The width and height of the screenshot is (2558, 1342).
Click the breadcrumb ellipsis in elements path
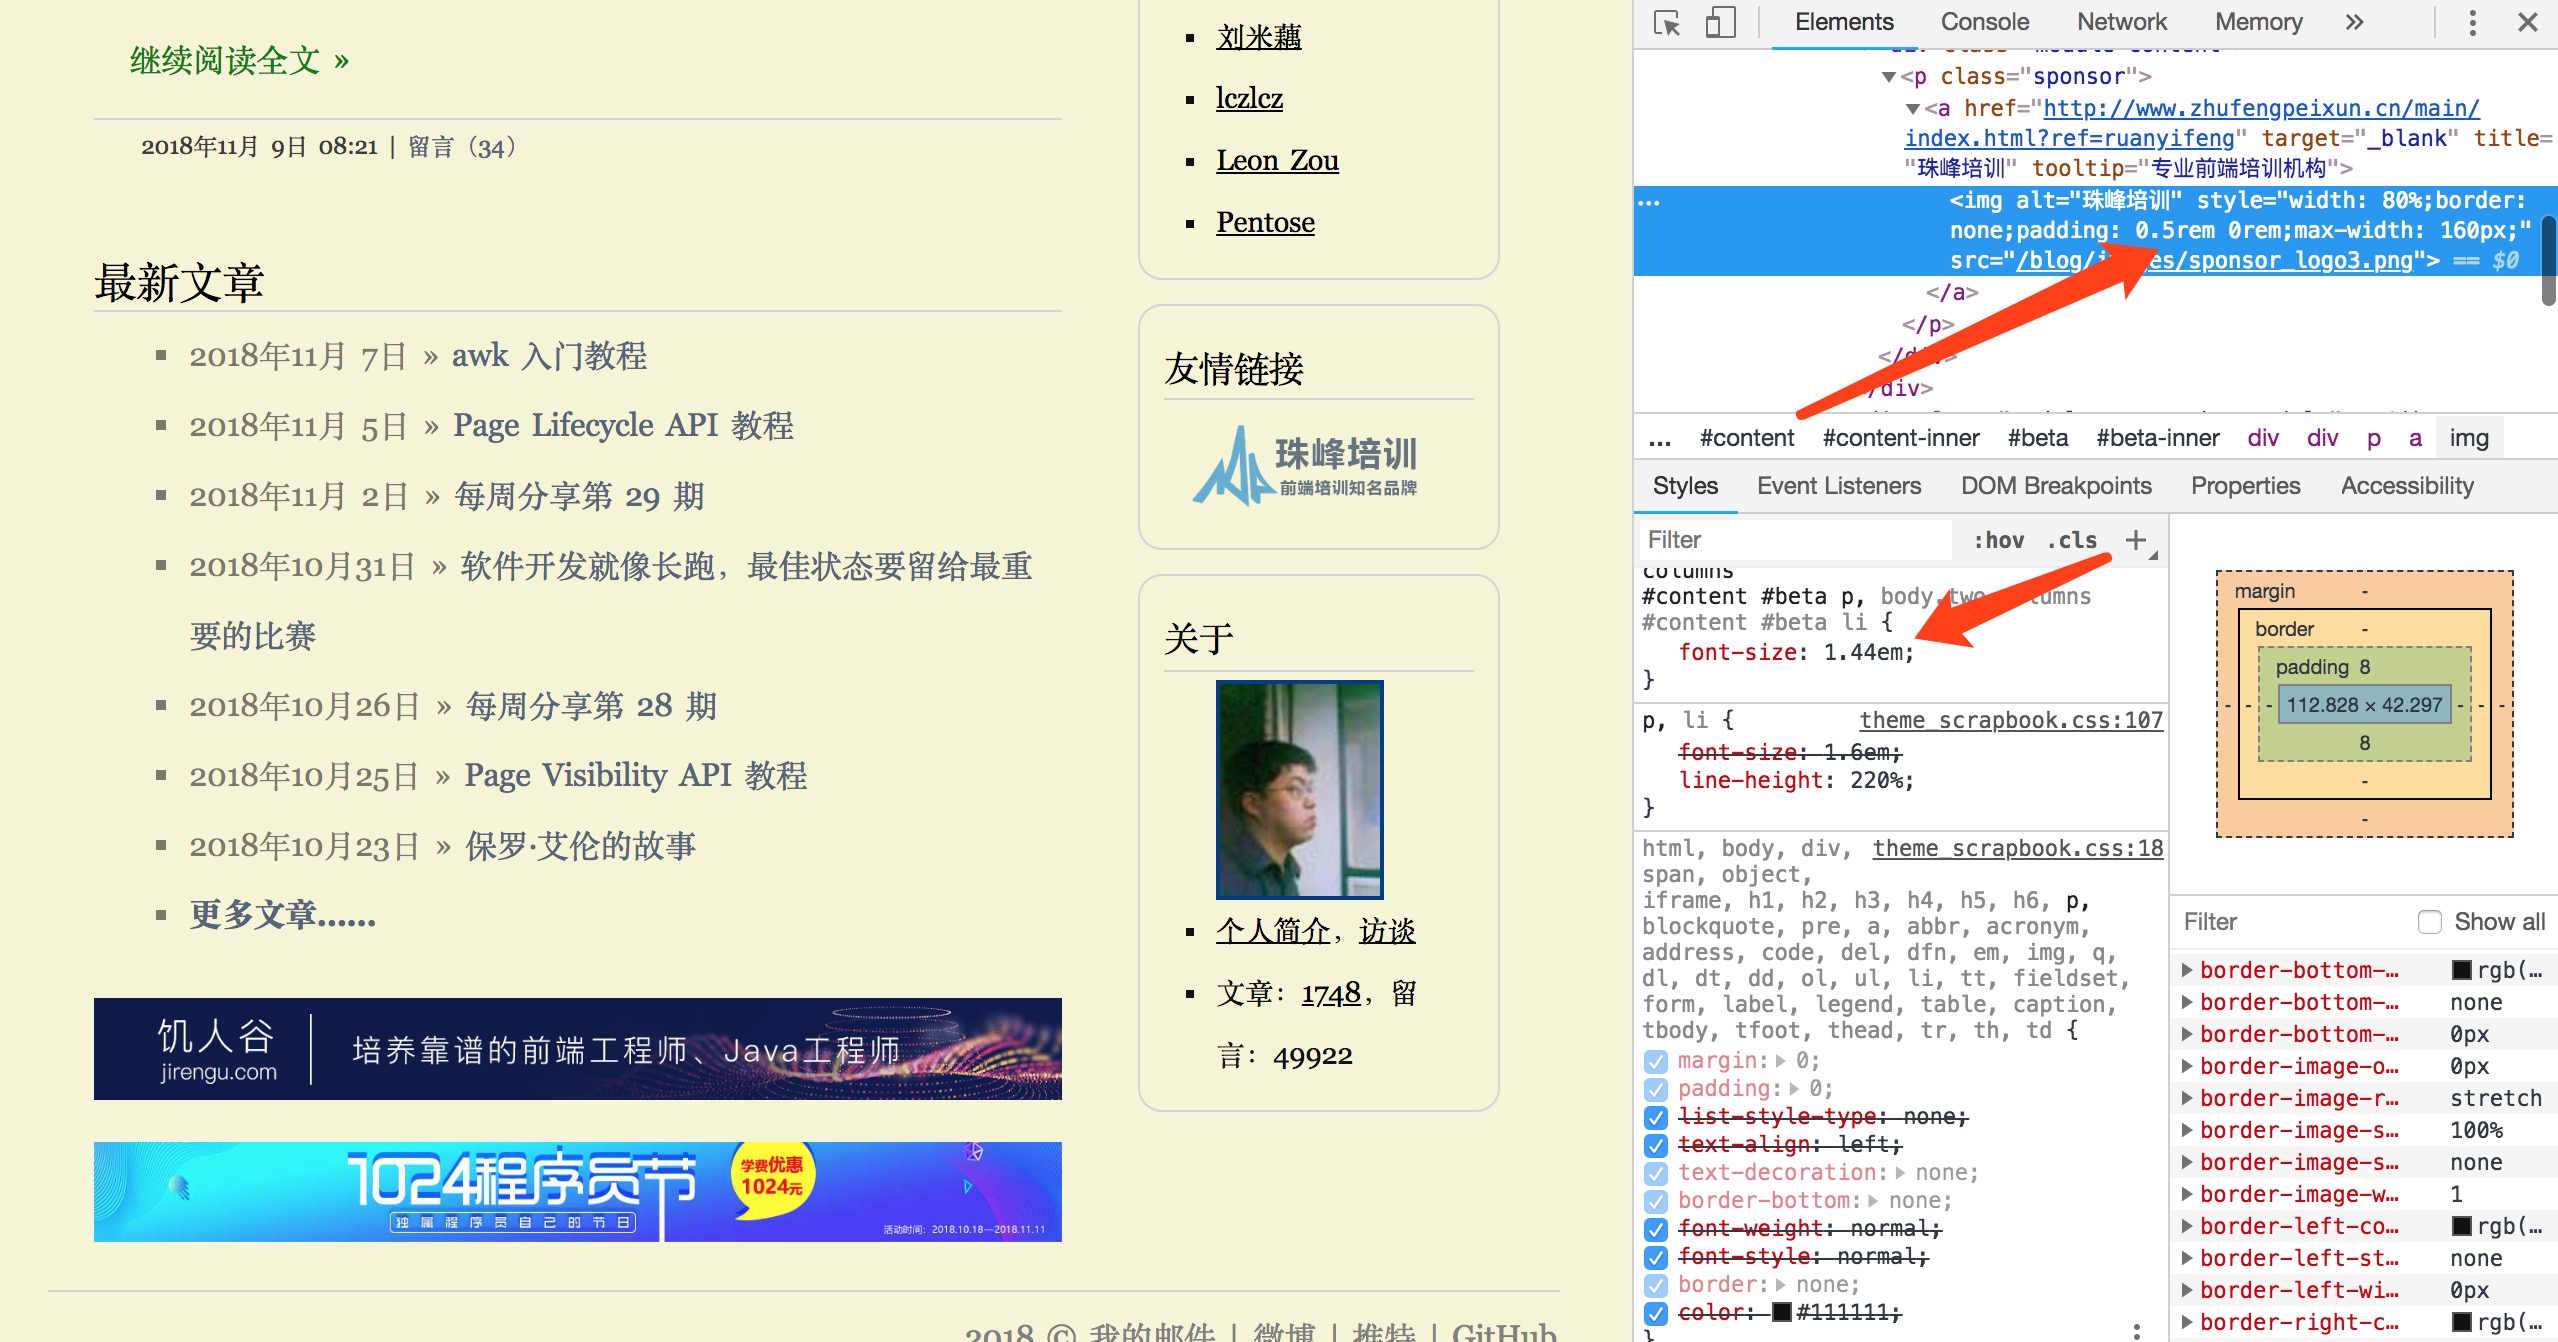[1660, 438]
